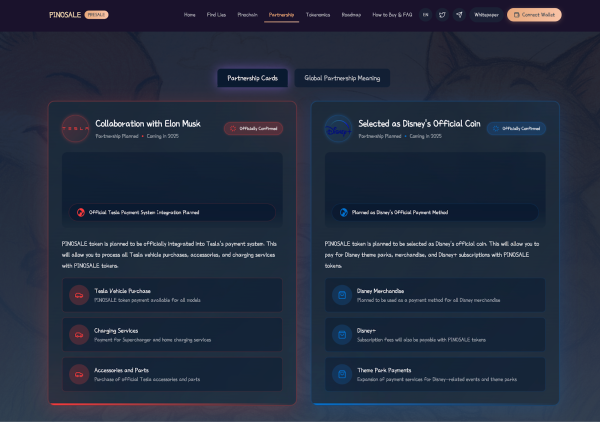Image resolution: width=600 pixels, height=422 pixels.
Task: Open the EN language selector
Action: click(426, 15)
